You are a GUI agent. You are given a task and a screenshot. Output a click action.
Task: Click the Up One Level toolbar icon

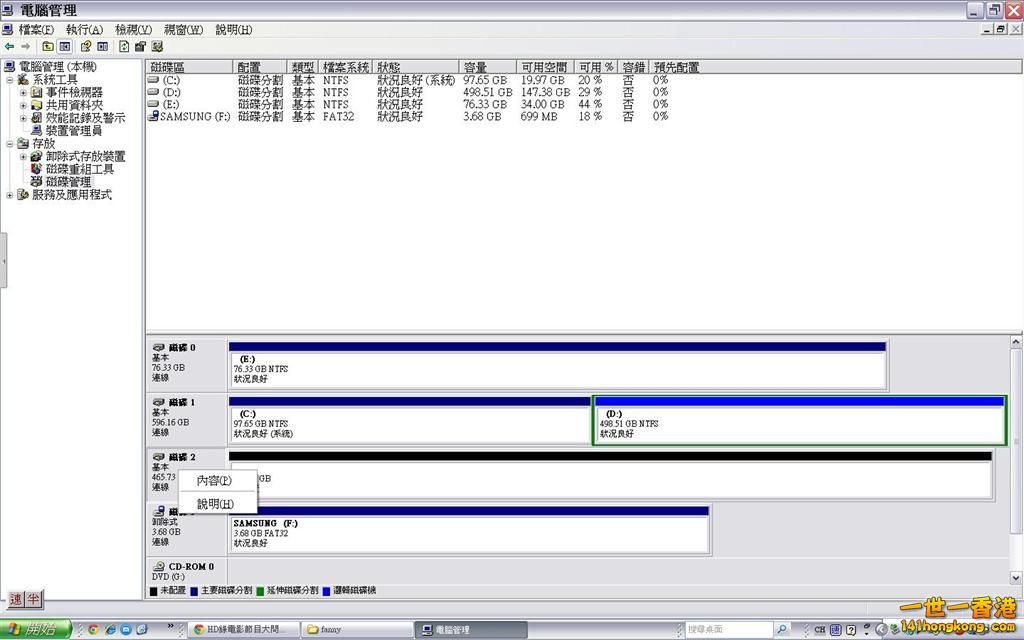48,46
